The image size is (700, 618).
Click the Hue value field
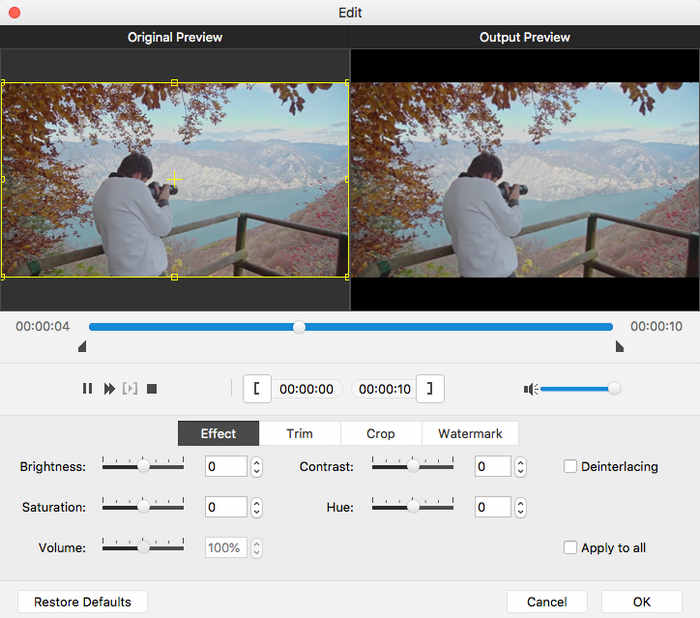[493, 507]
